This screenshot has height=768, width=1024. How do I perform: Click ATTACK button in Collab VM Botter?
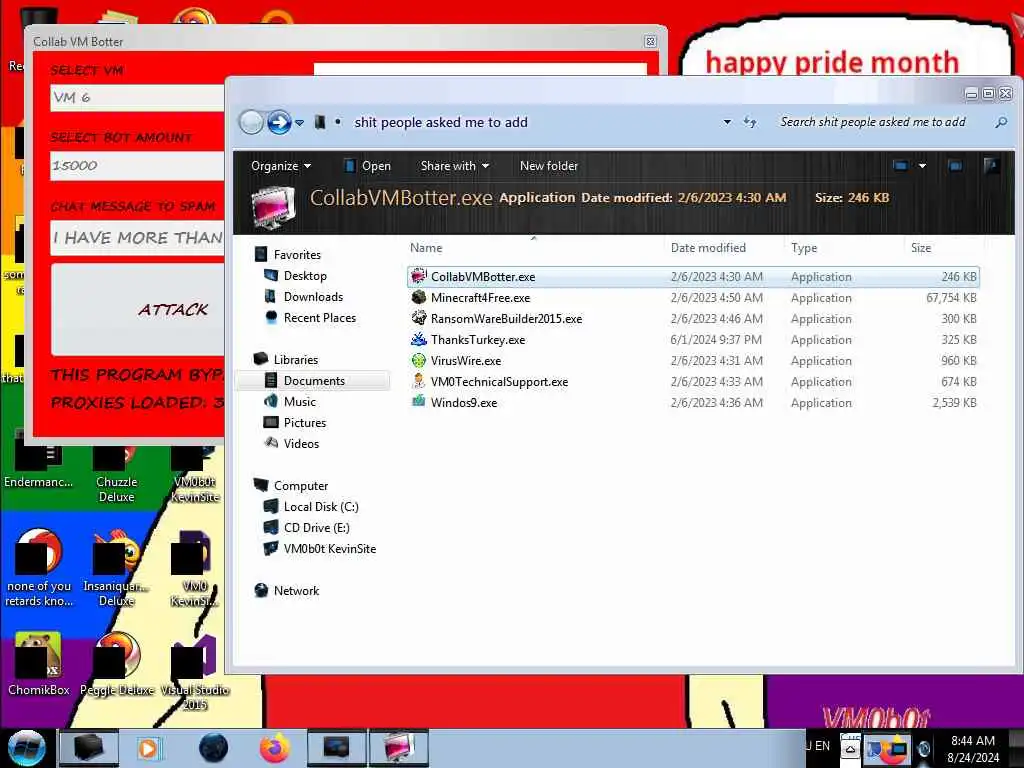[138, 310]
